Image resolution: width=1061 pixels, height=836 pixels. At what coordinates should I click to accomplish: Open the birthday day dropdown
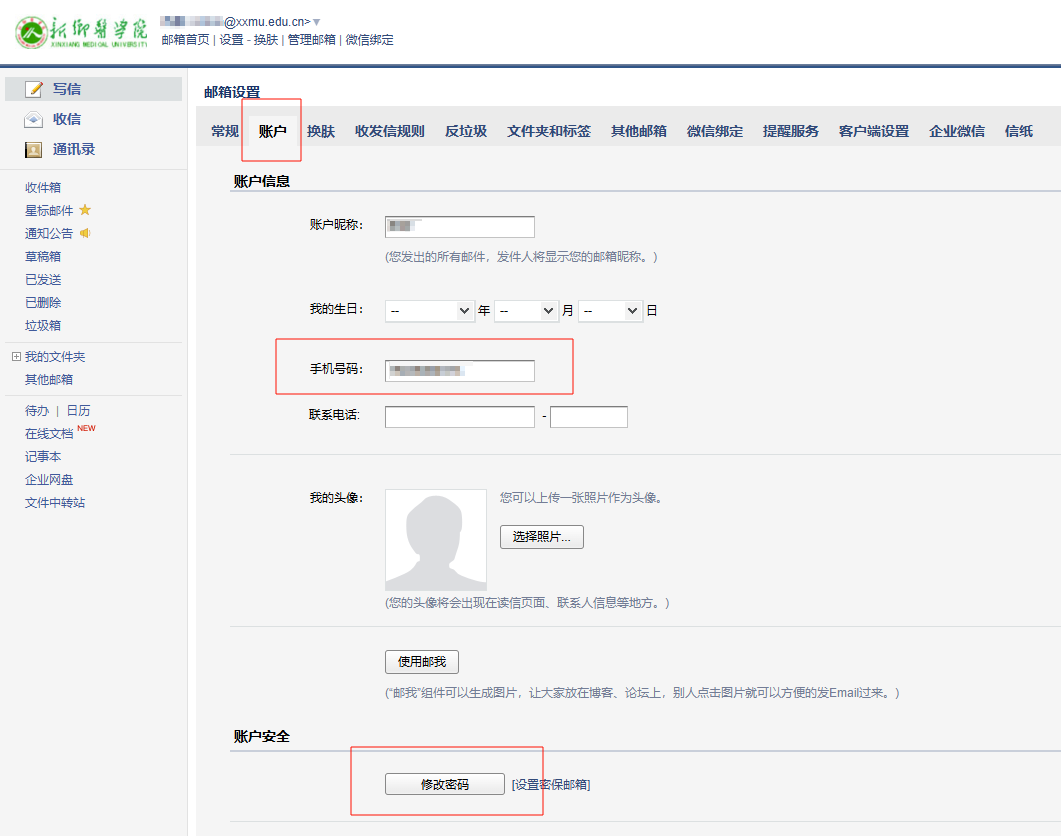610,311
